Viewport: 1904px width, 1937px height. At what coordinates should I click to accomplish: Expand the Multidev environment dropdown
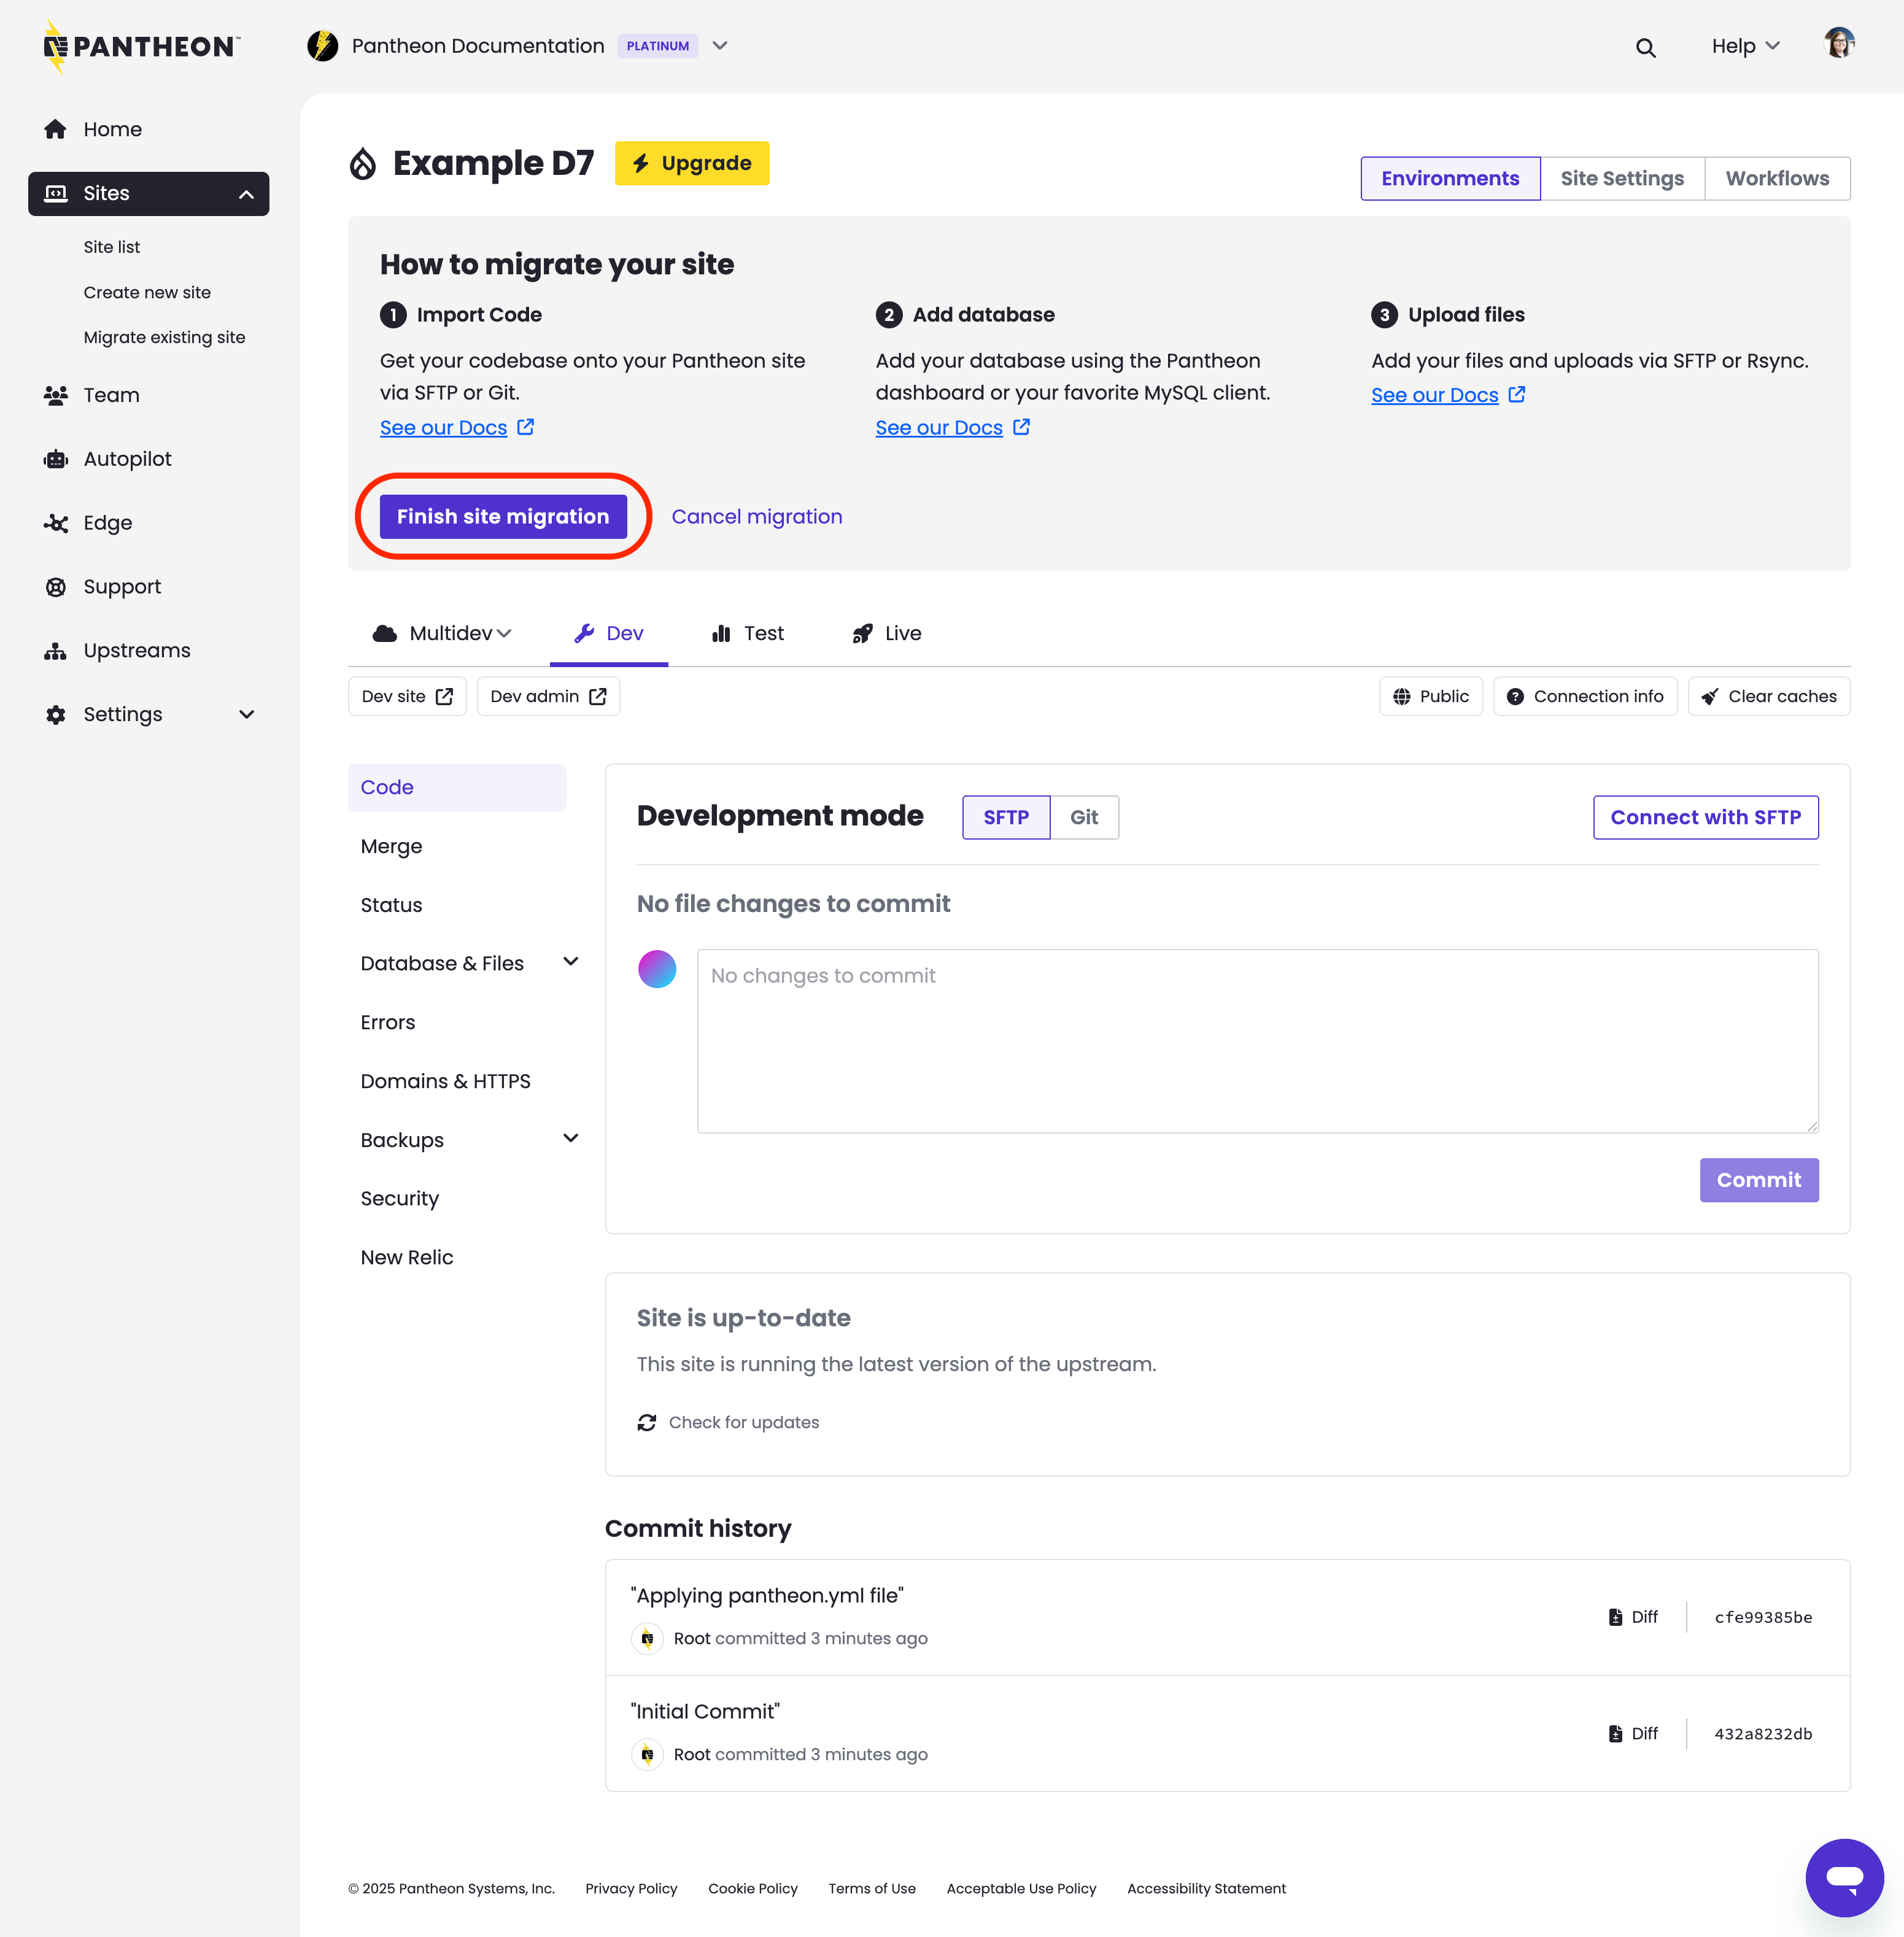(x=441, y=633)
